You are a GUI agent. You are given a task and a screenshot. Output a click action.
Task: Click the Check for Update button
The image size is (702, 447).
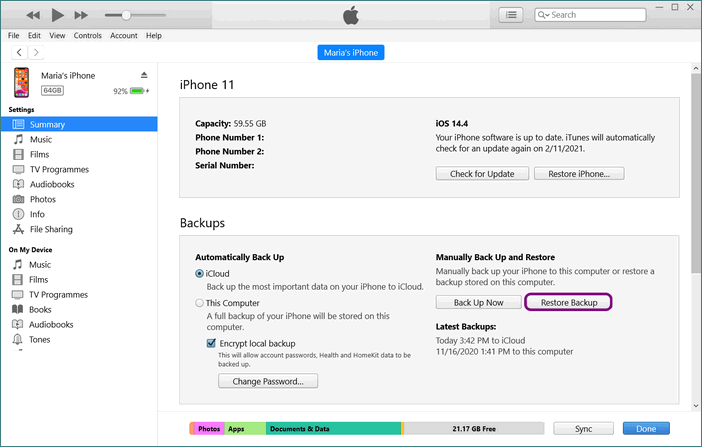click(x=482, y=174)
